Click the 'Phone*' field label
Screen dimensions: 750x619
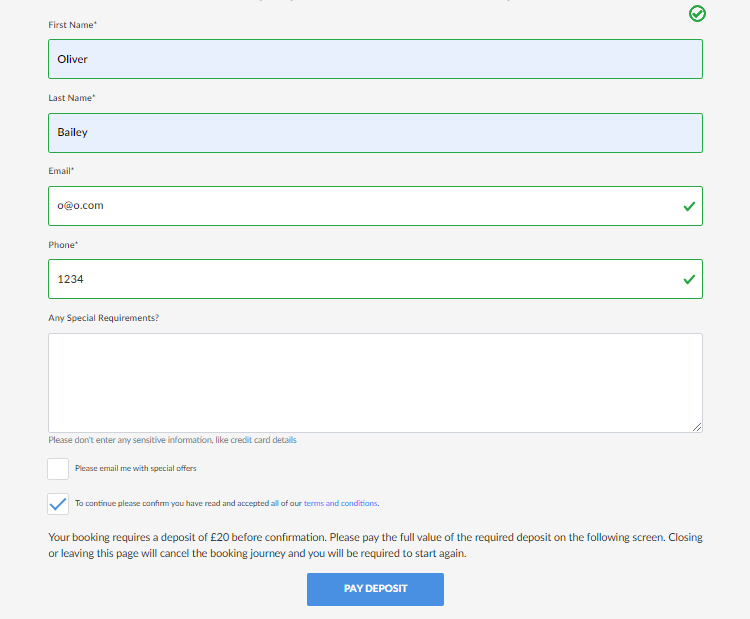(63, 245)
